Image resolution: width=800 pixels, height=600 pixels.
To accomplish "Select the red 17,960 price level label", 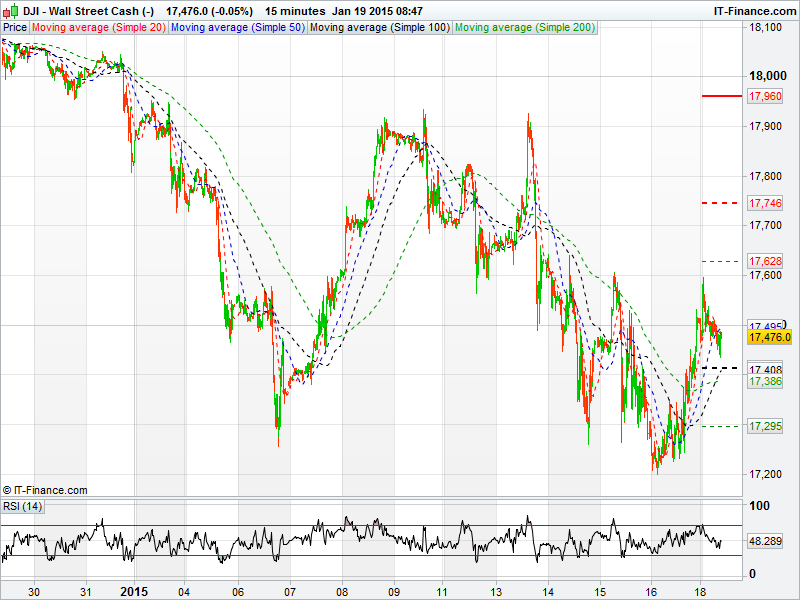I will click(765, 96).
